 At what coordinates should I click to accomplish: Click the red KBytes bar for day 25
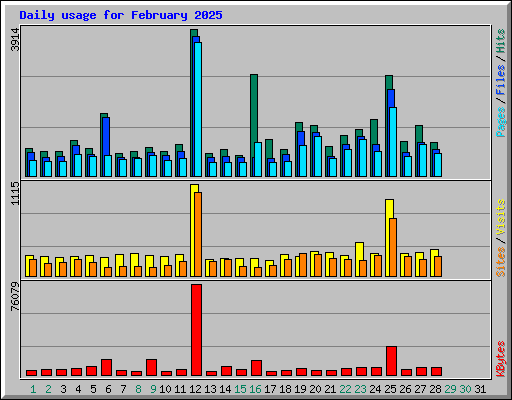click(391, 361)
